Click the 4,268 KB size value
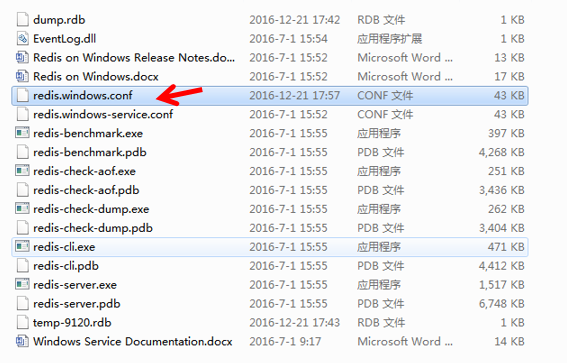Screen dimensions: 567x363 (x=502, y=152)
